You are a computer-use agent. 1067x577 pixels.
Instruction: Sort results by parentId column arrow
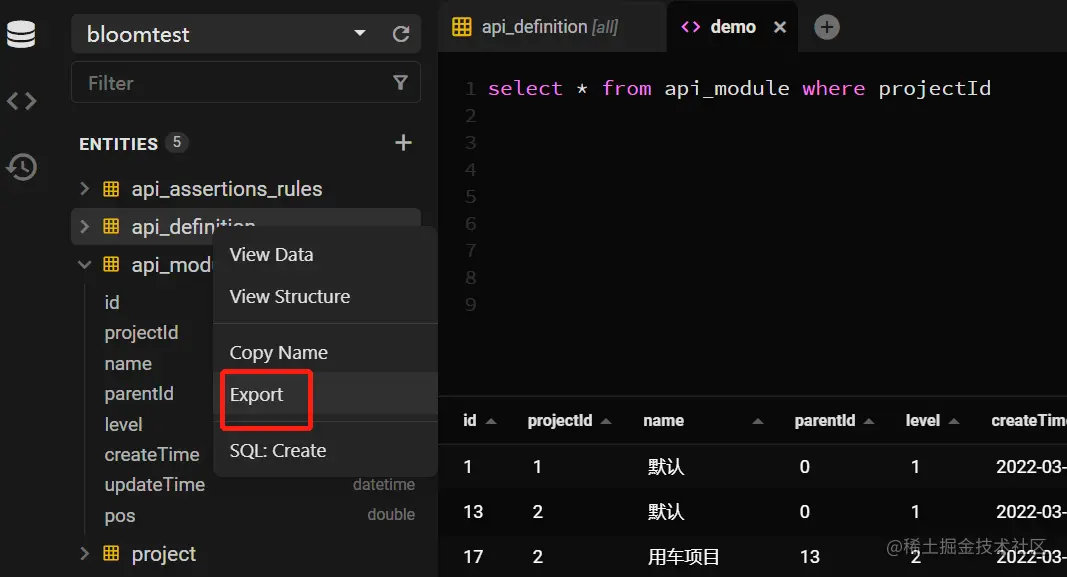[868, 421]
